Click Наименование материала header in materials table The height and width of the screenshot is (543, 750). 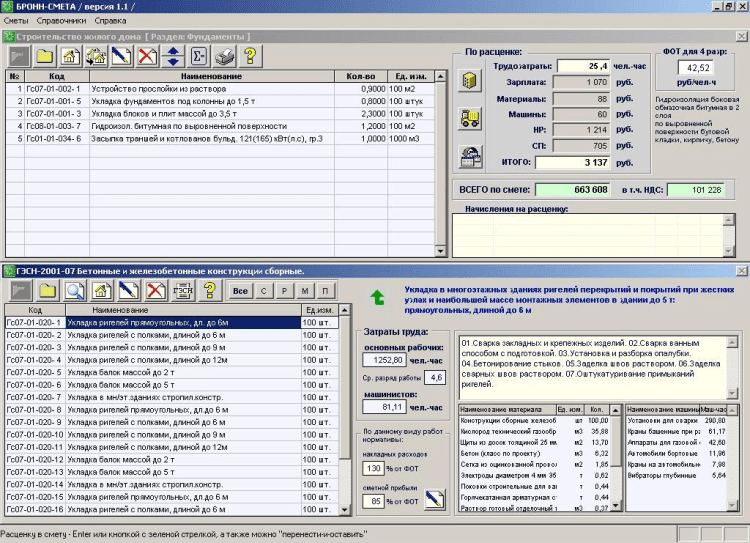pos(507,410)
